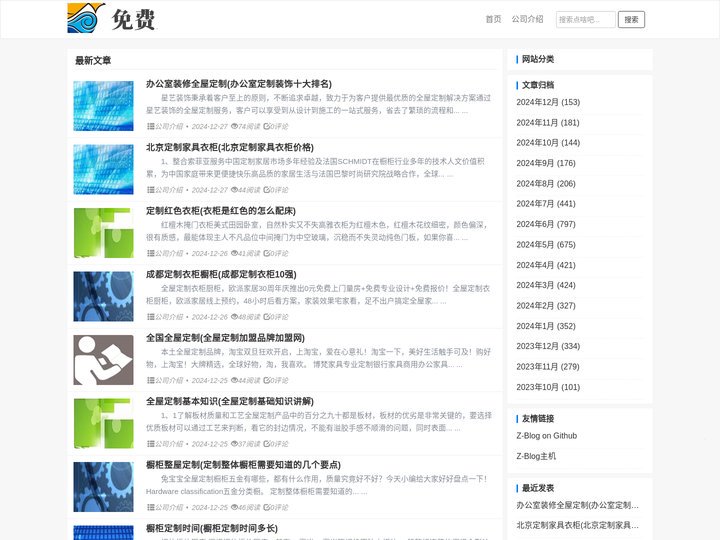
Task: Click reader thumbnail of 全国全屋定制 article
Action: click(103, 360)
